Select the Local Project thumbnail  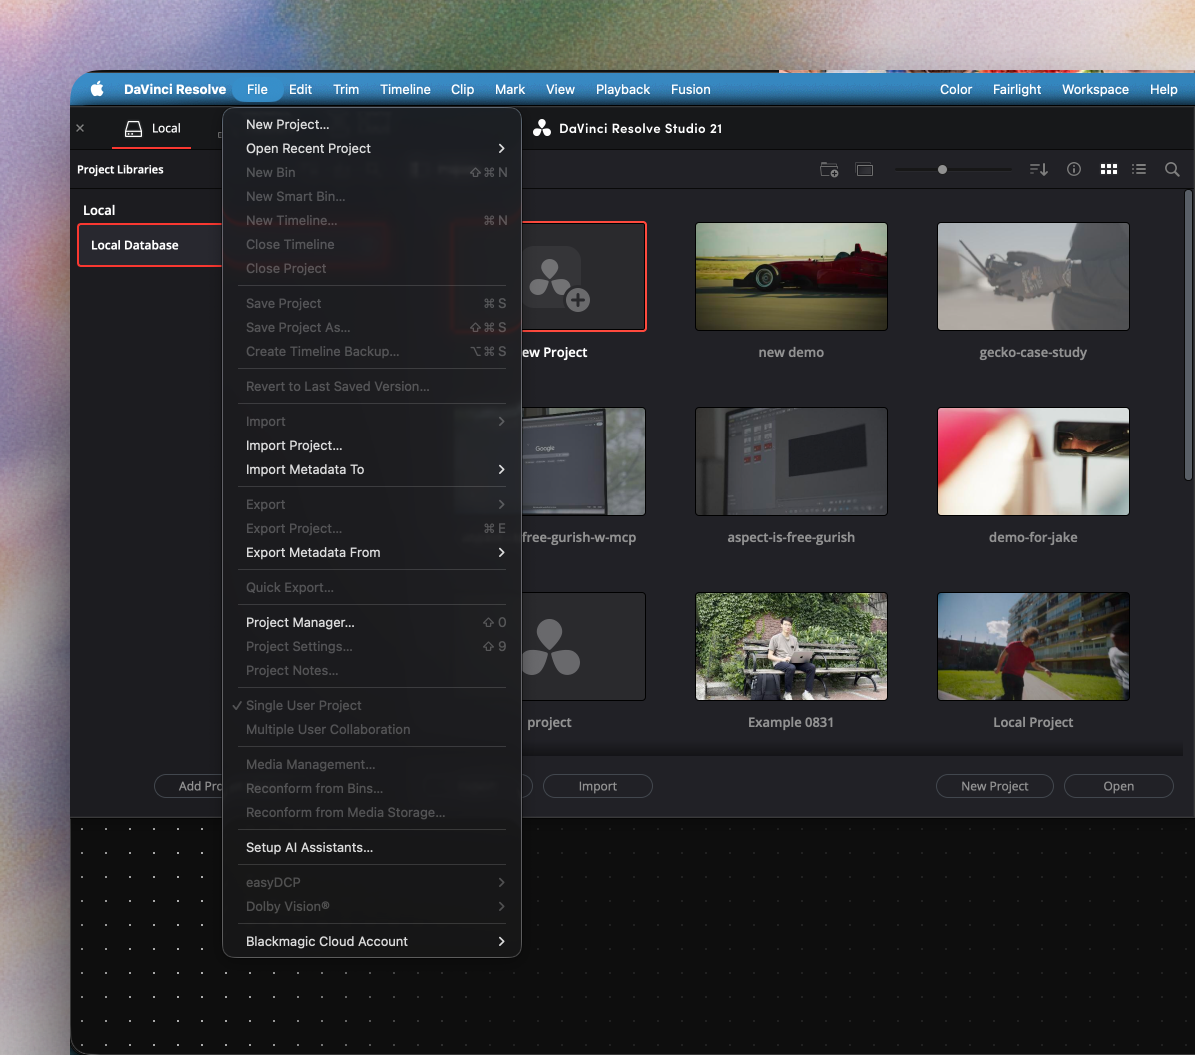tap(1033, 646)
